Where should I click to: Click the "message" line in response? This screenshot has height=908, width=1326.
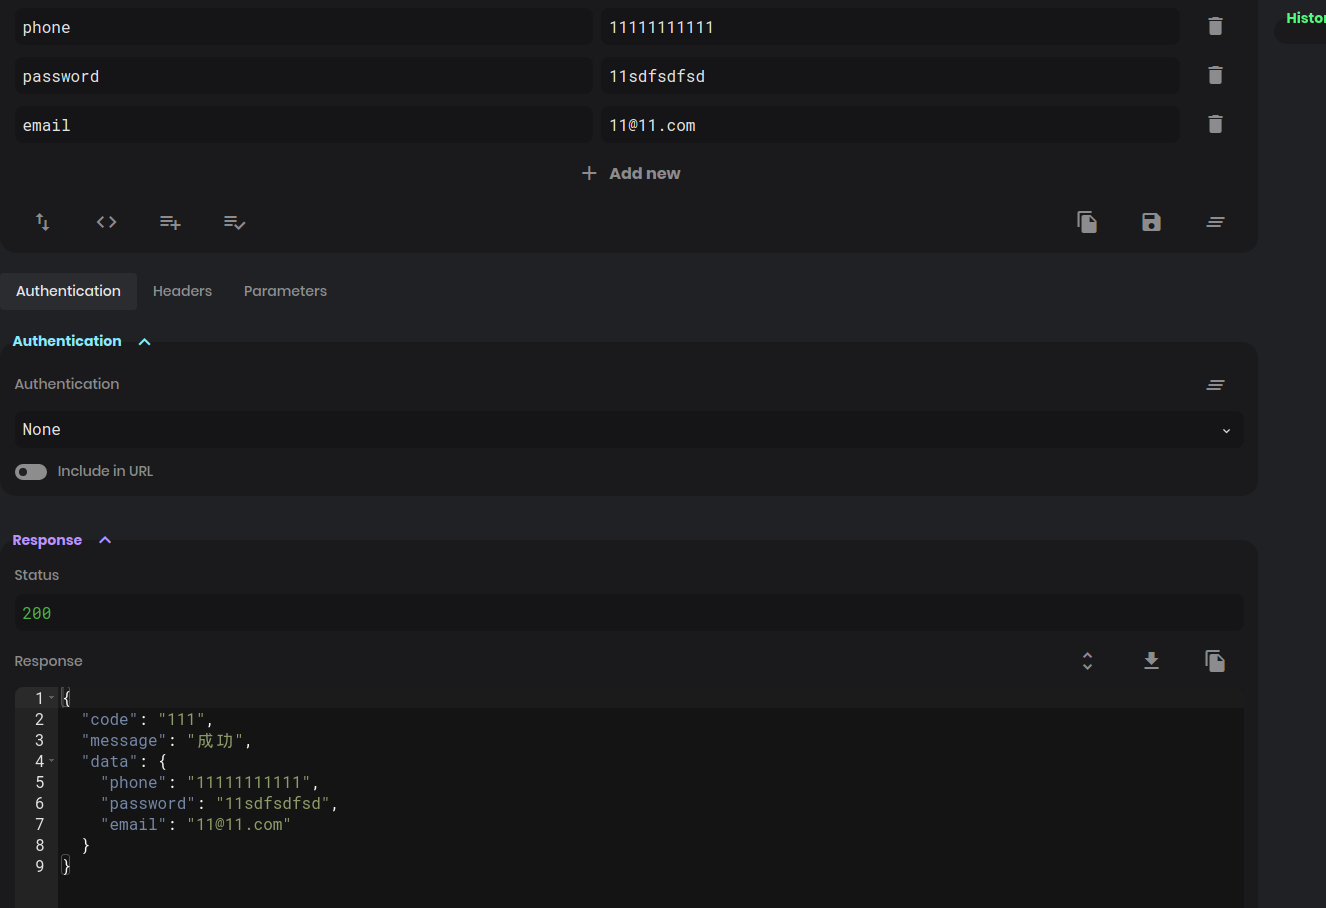pos(166,740)
